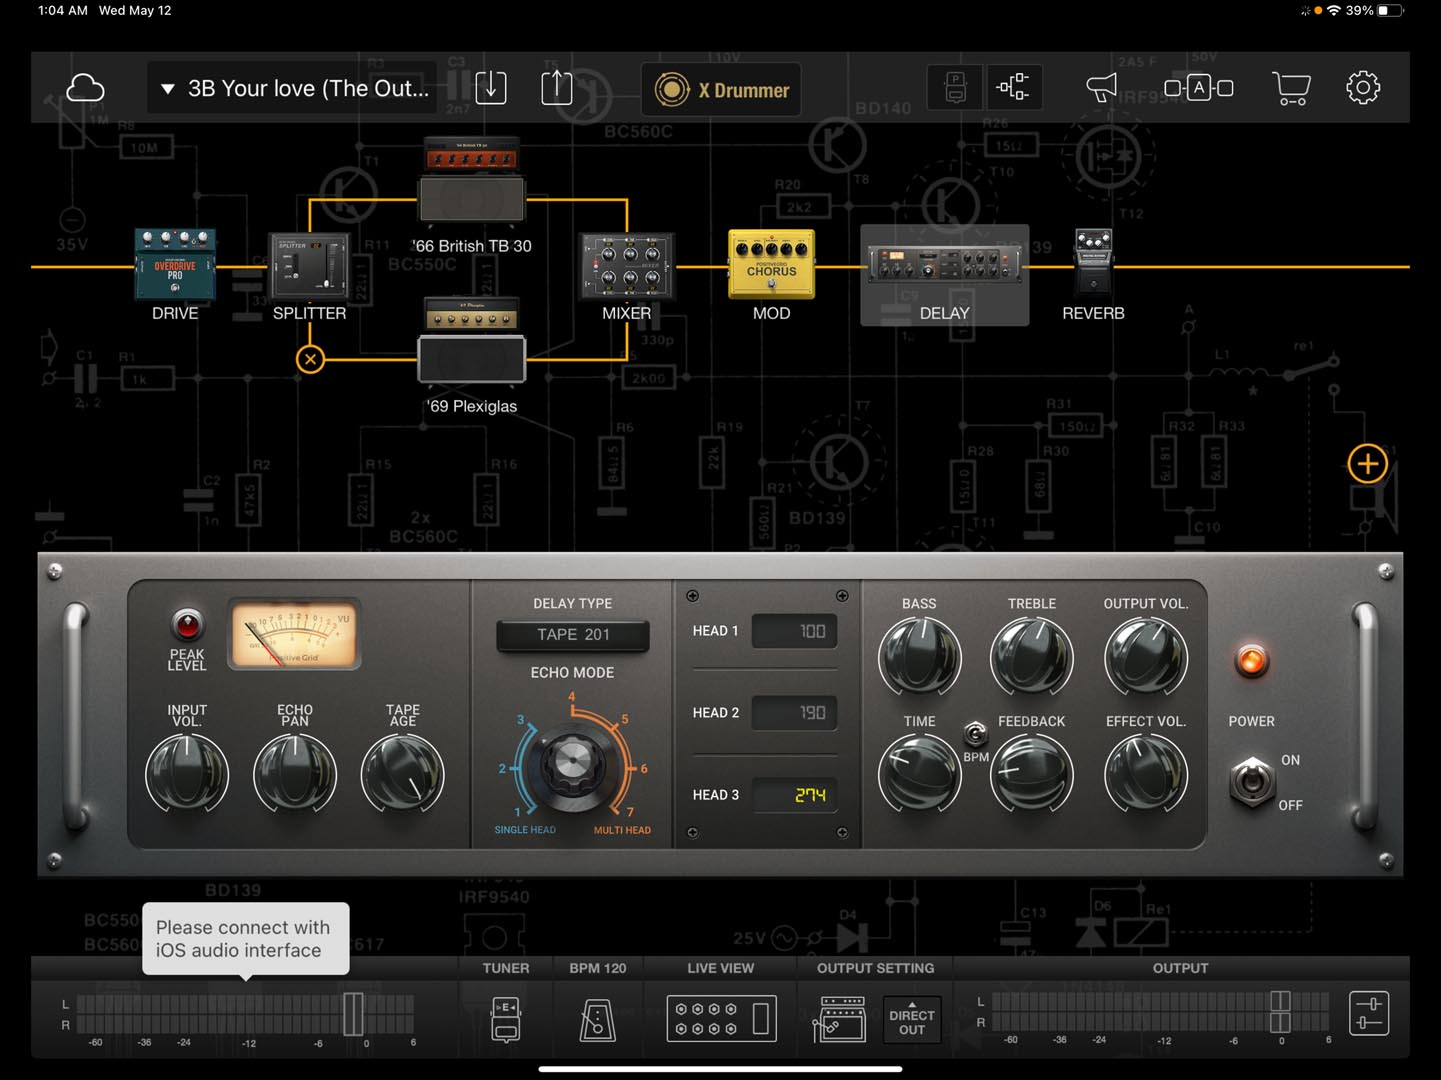Select the SPLITTER unit
Viewport: 1441px width, 1080px height.
click(309, 266)
